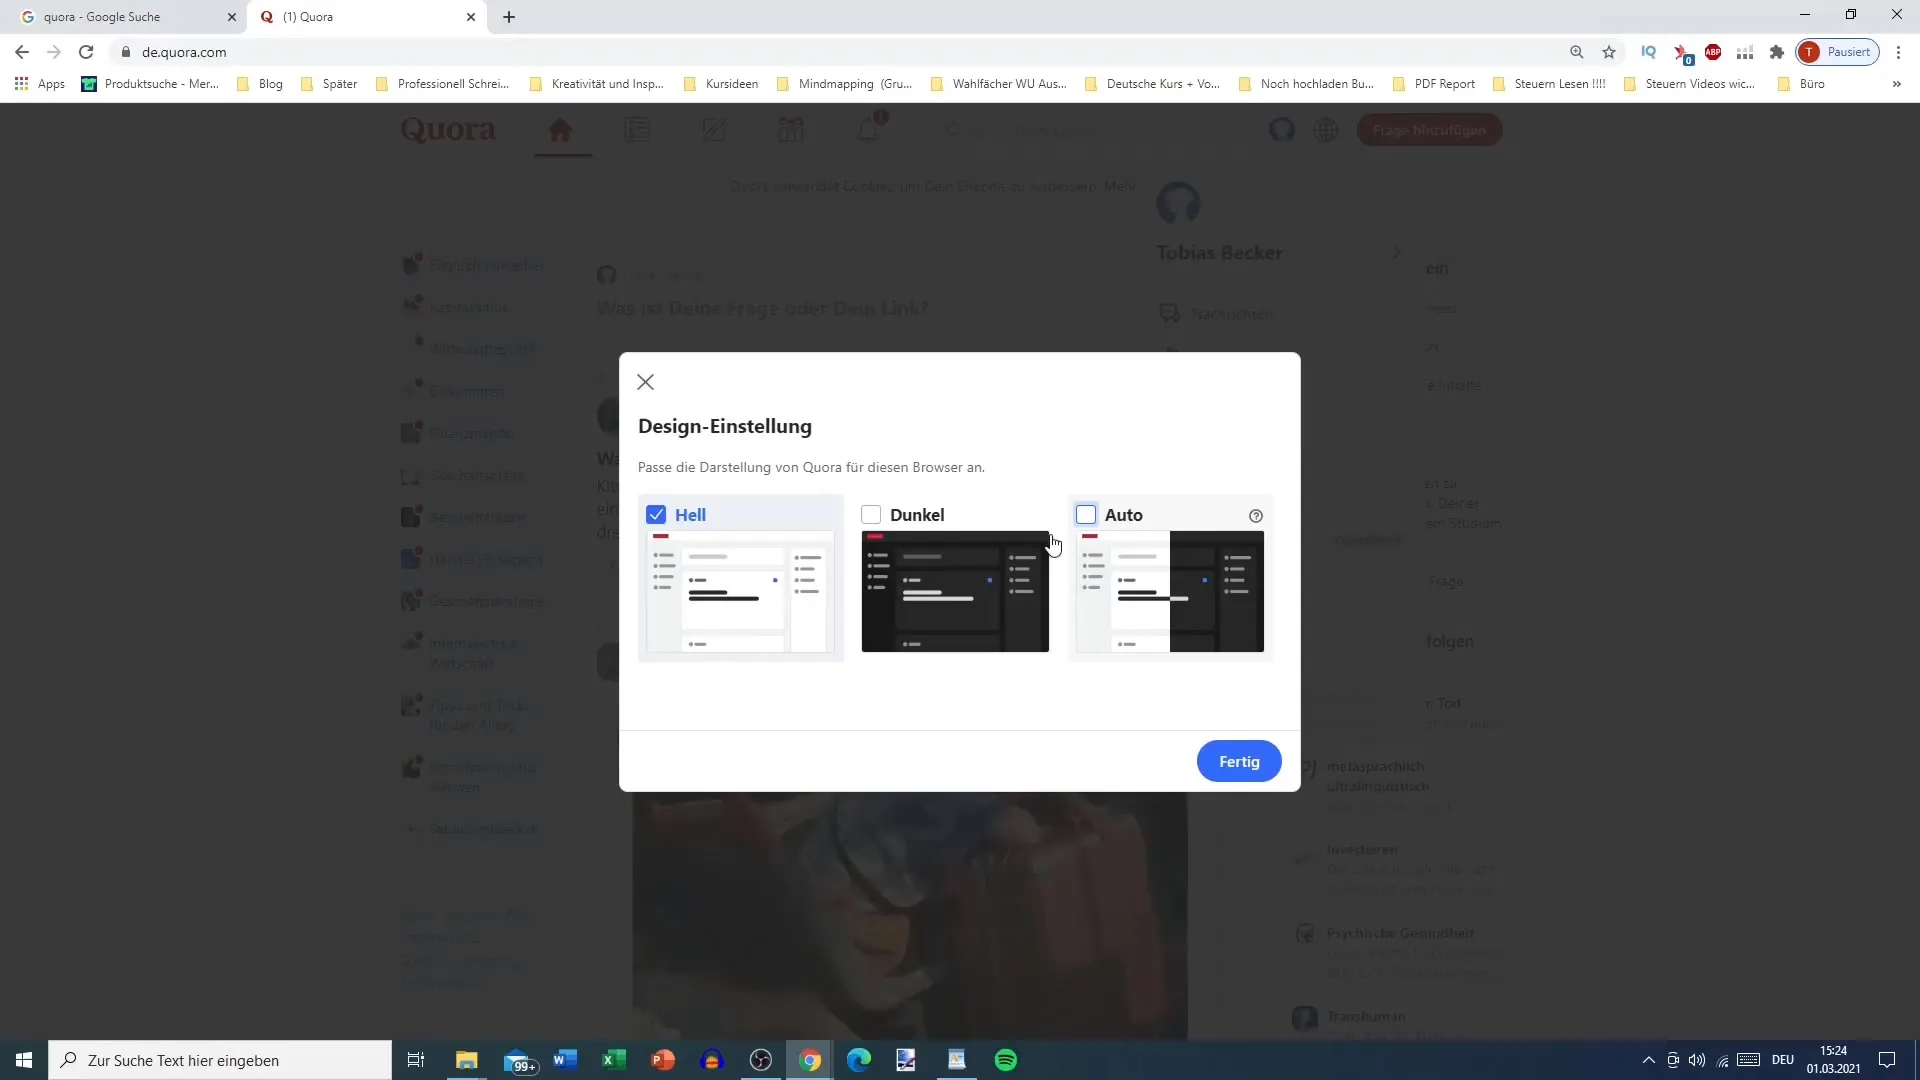1920x1080 pixels.
Task: Open the Quora home icon
Action: pos(560,130)
